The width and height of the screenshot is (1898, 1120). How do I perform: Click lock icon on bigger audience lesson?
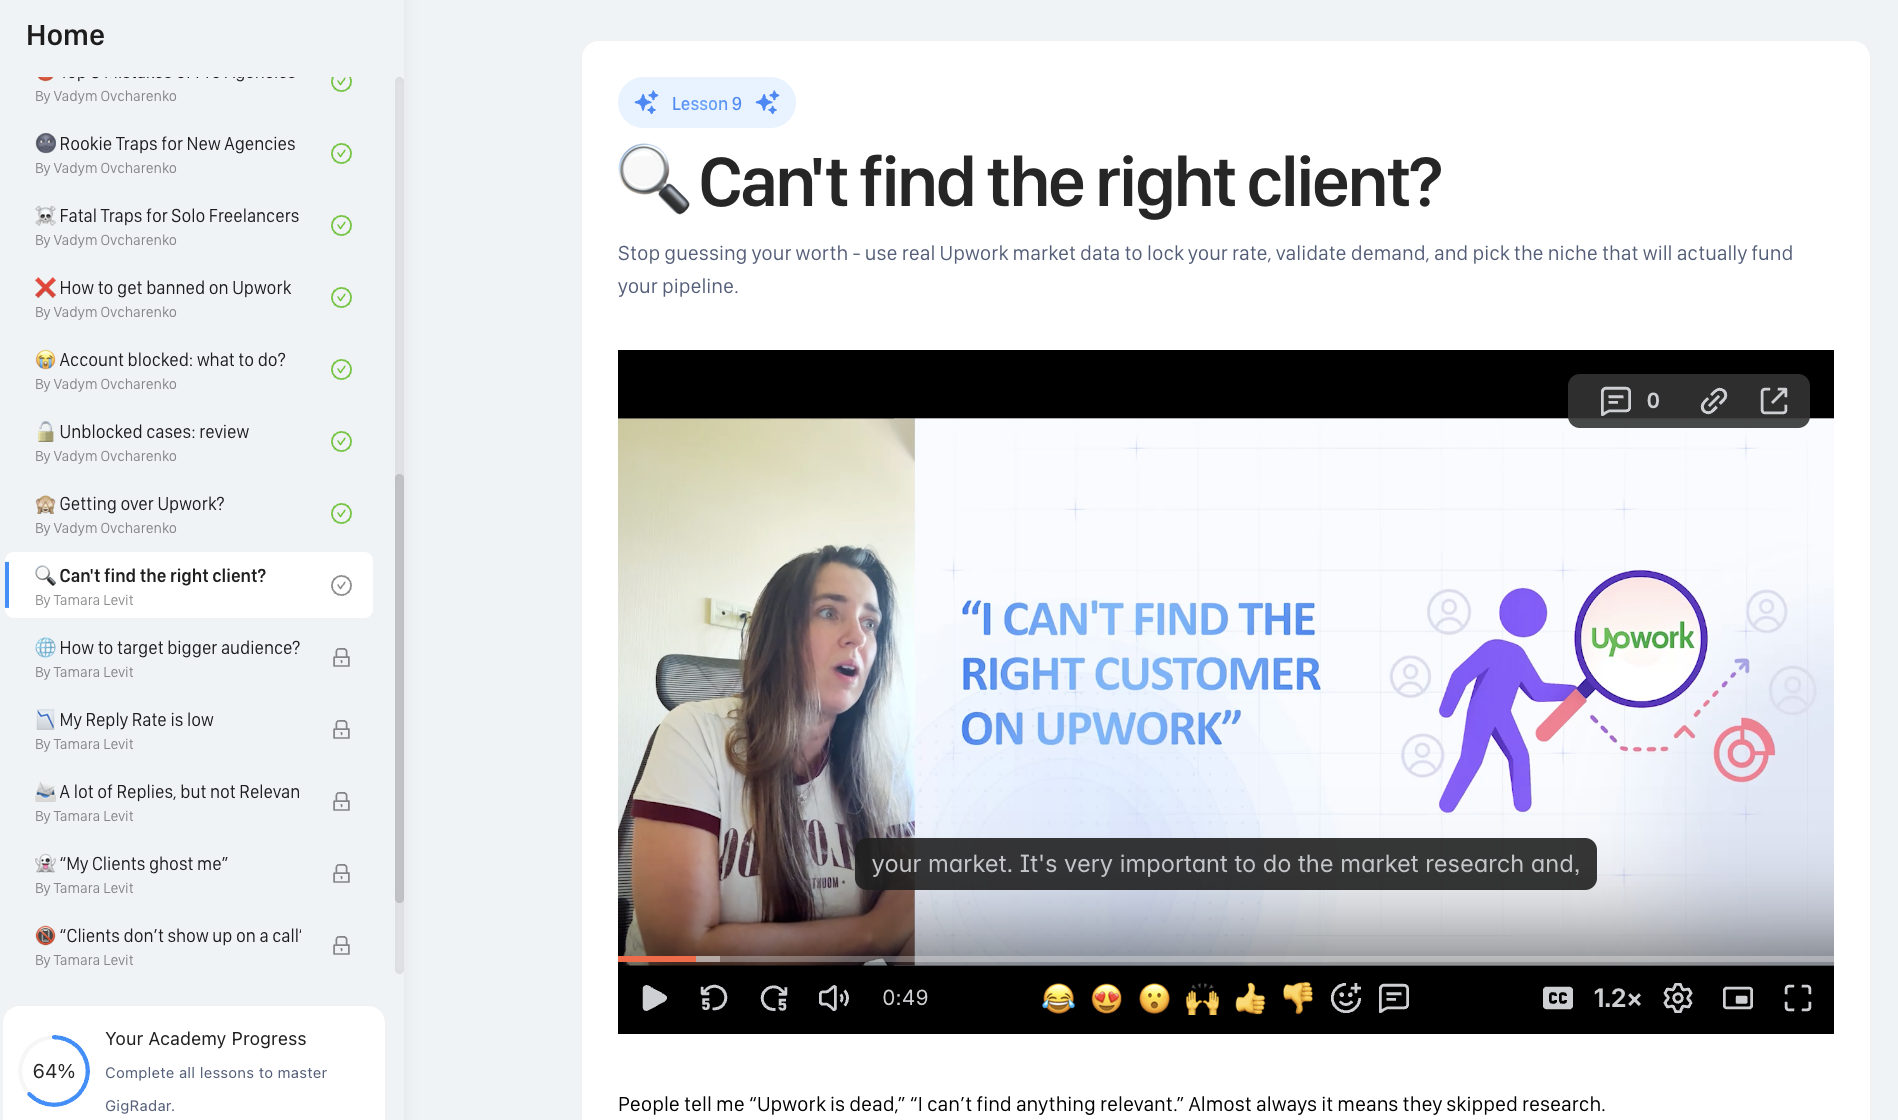tap(341, 657)
